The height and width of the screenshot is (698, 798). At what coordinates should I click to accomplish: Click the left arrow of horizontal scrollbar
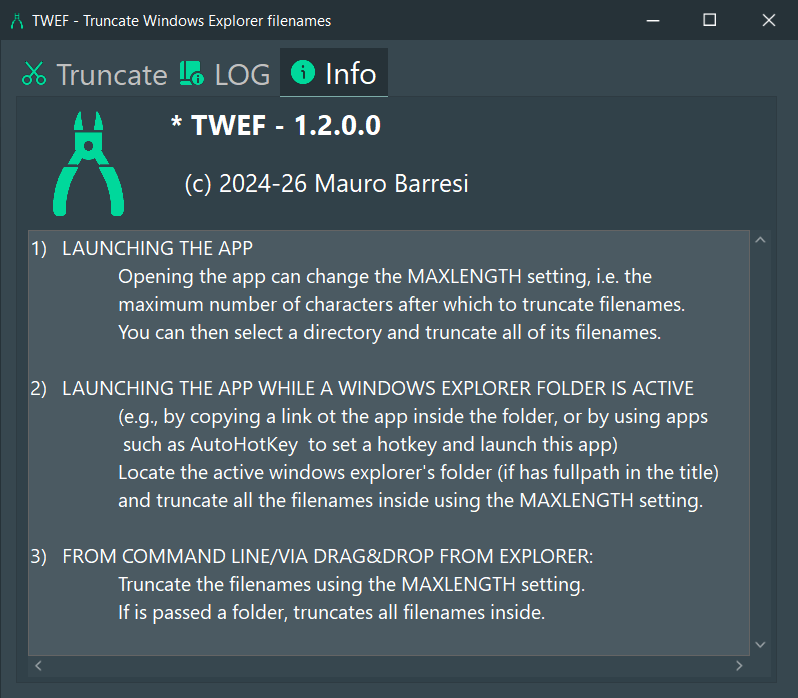click(x=38, y=665)
